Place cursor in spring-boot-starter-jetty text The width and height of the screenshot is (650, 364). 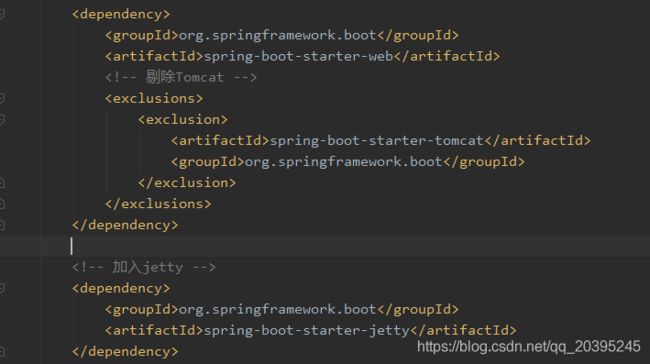click(x=307, y=330)
